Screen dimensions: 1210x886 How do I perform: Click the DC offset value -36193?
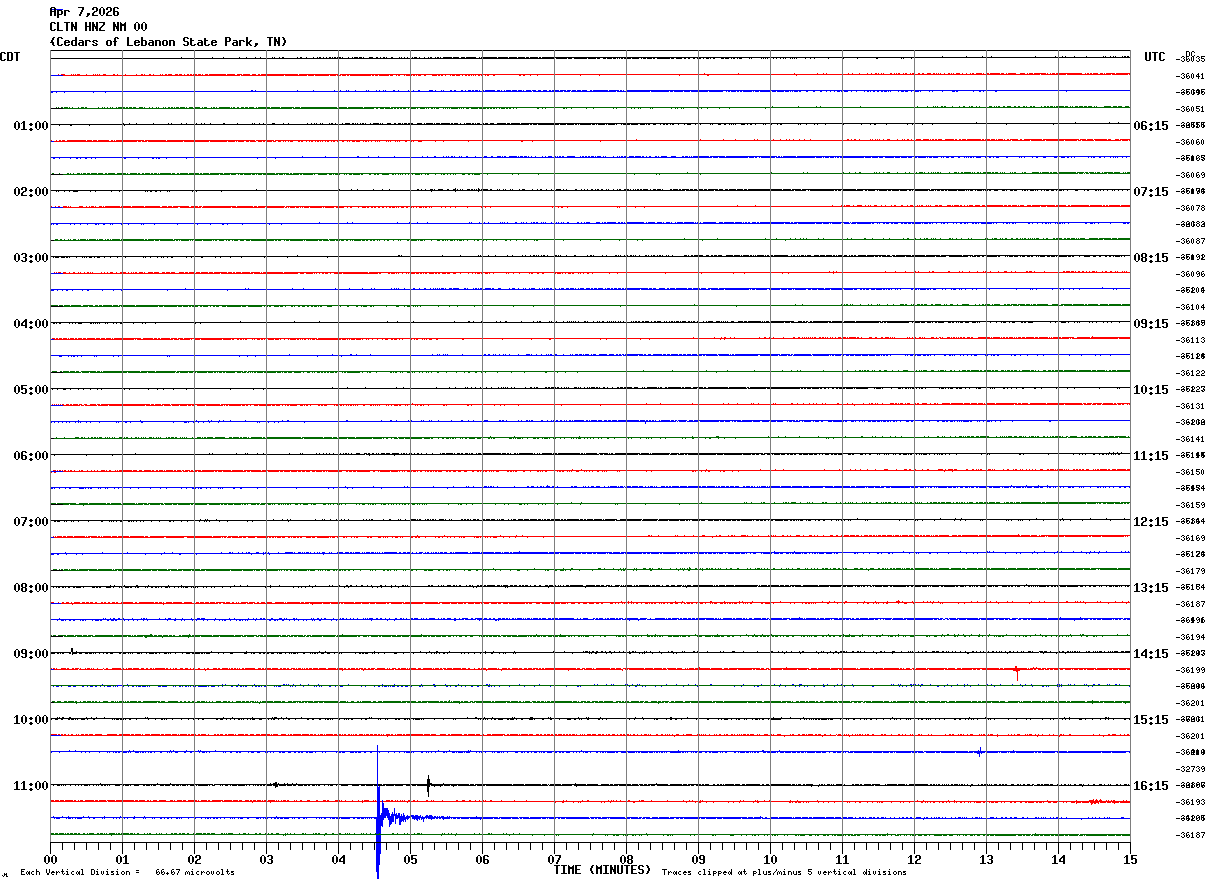(1191, 802)
